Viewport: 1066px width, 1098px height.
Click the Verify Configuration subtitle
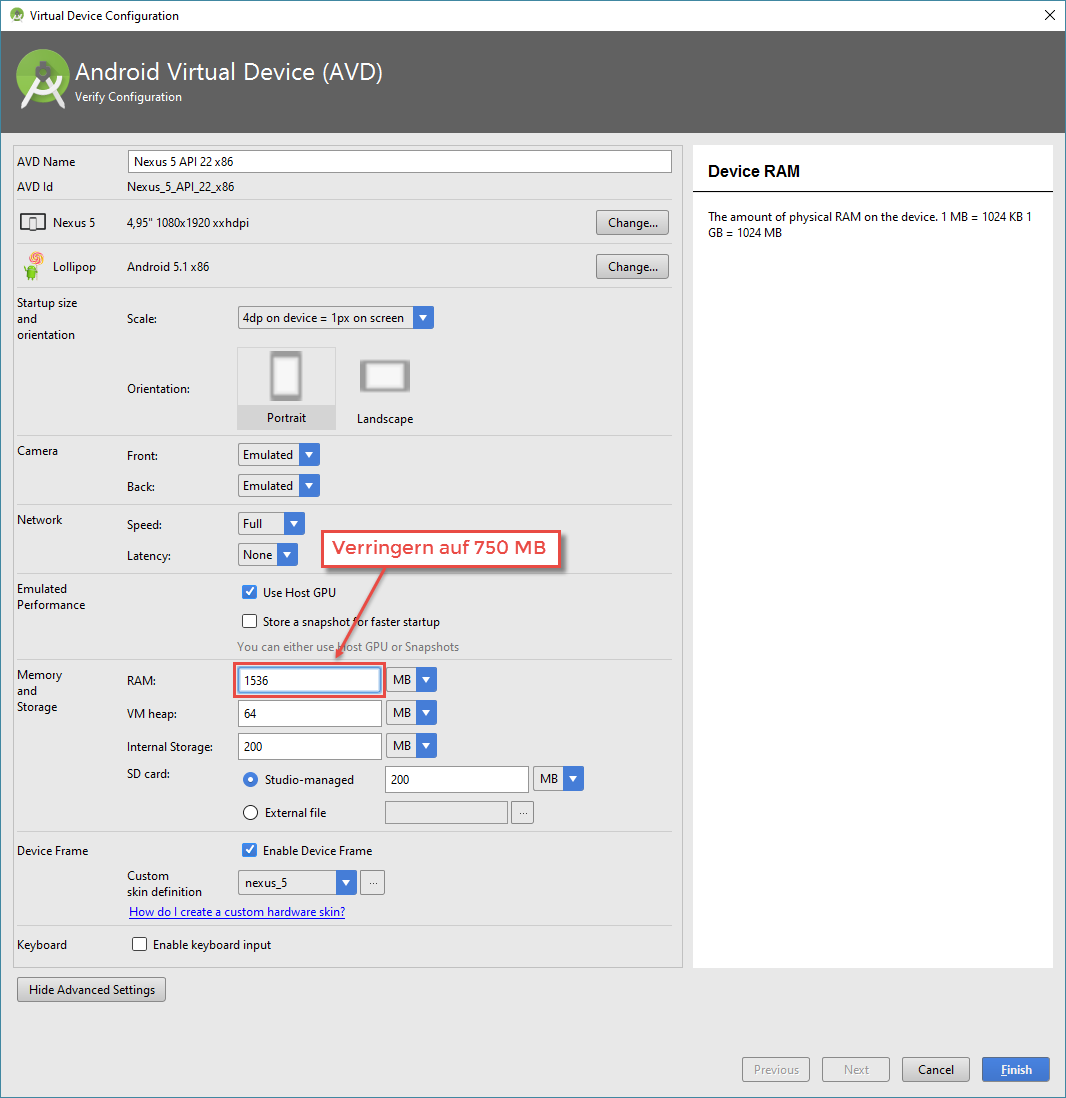tap(128, 97)
